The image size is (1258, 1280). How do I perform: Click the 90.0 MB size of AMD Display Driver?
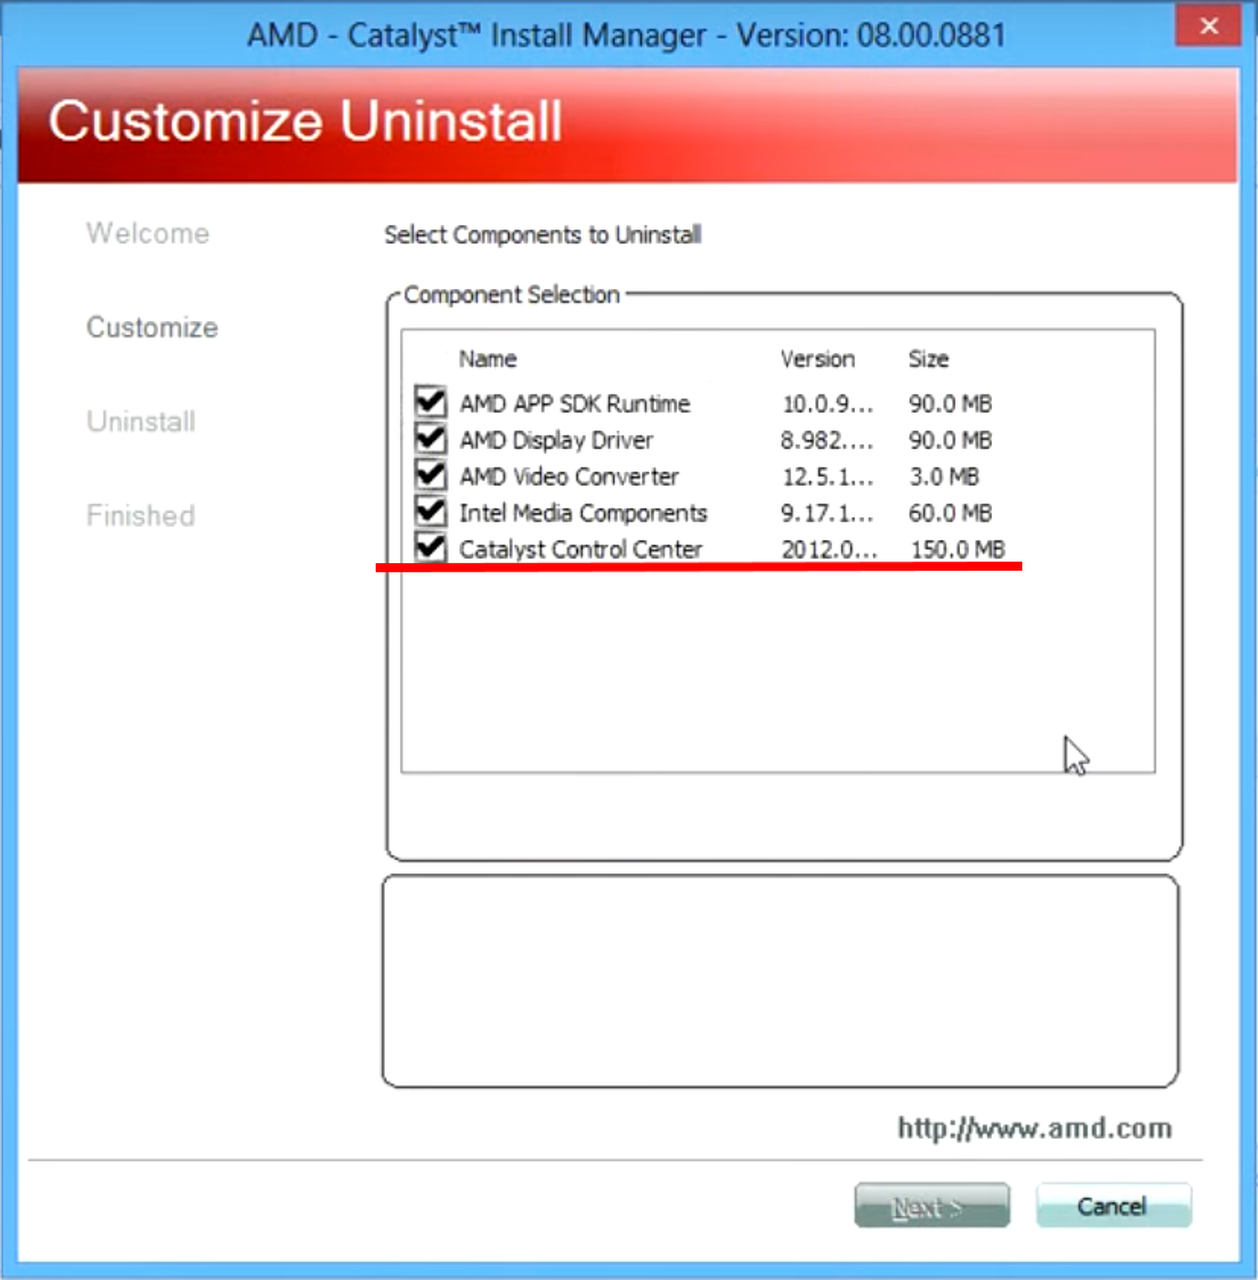click(x=950, y=440)
